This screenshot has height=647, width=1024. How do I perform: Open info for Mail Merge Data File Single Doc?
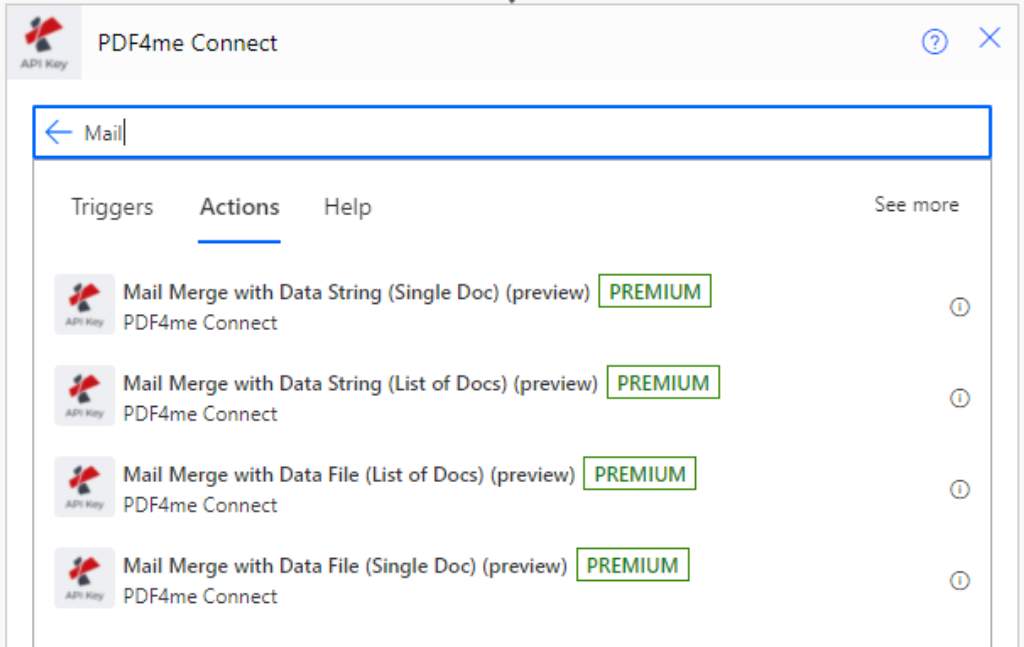(x=960, y=580)
